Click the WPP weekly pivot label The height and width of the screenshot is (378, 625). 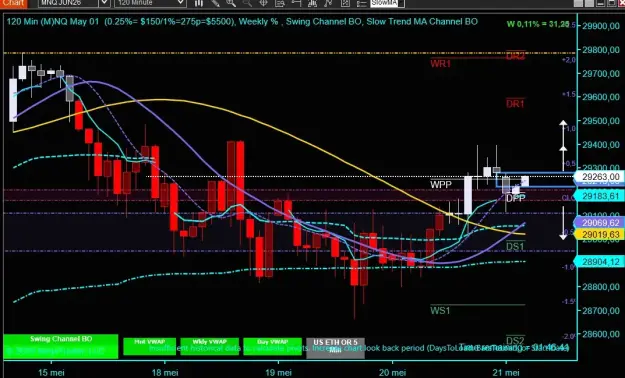(441, 185)
